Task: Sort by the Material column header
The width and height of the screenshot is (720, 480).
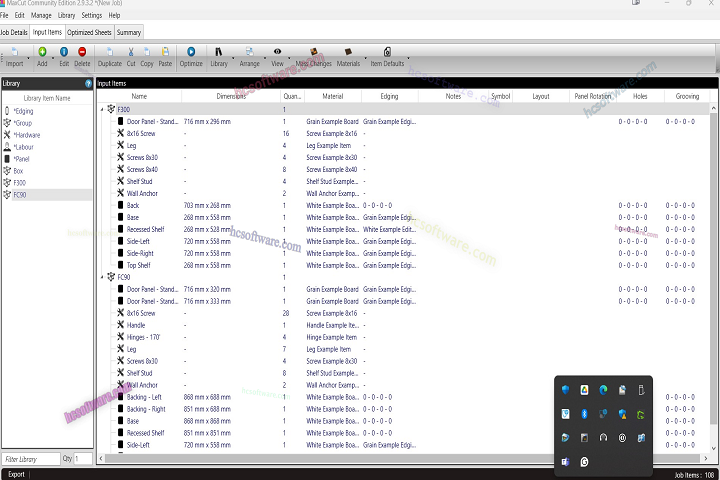Action: 332,96
